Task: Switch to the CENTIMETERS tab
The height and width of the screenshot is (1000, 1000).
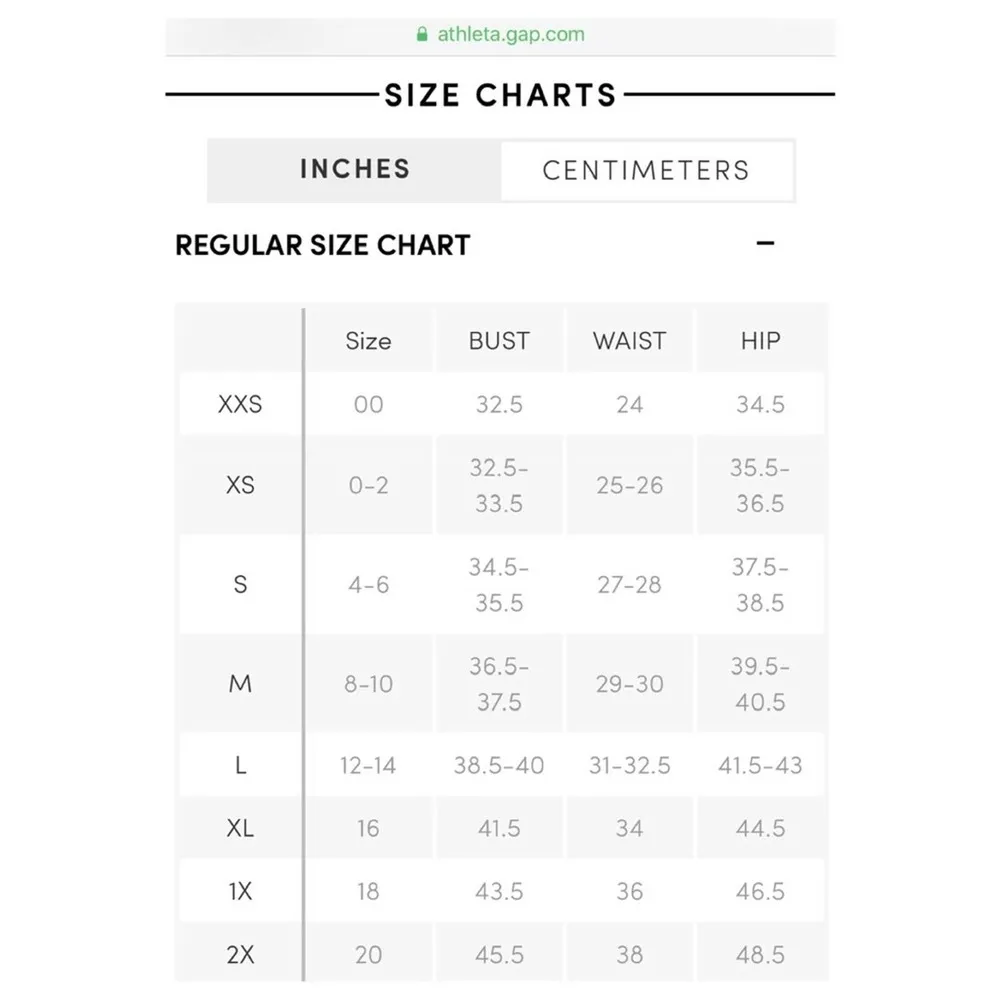Action: click(x=646, y=170)
